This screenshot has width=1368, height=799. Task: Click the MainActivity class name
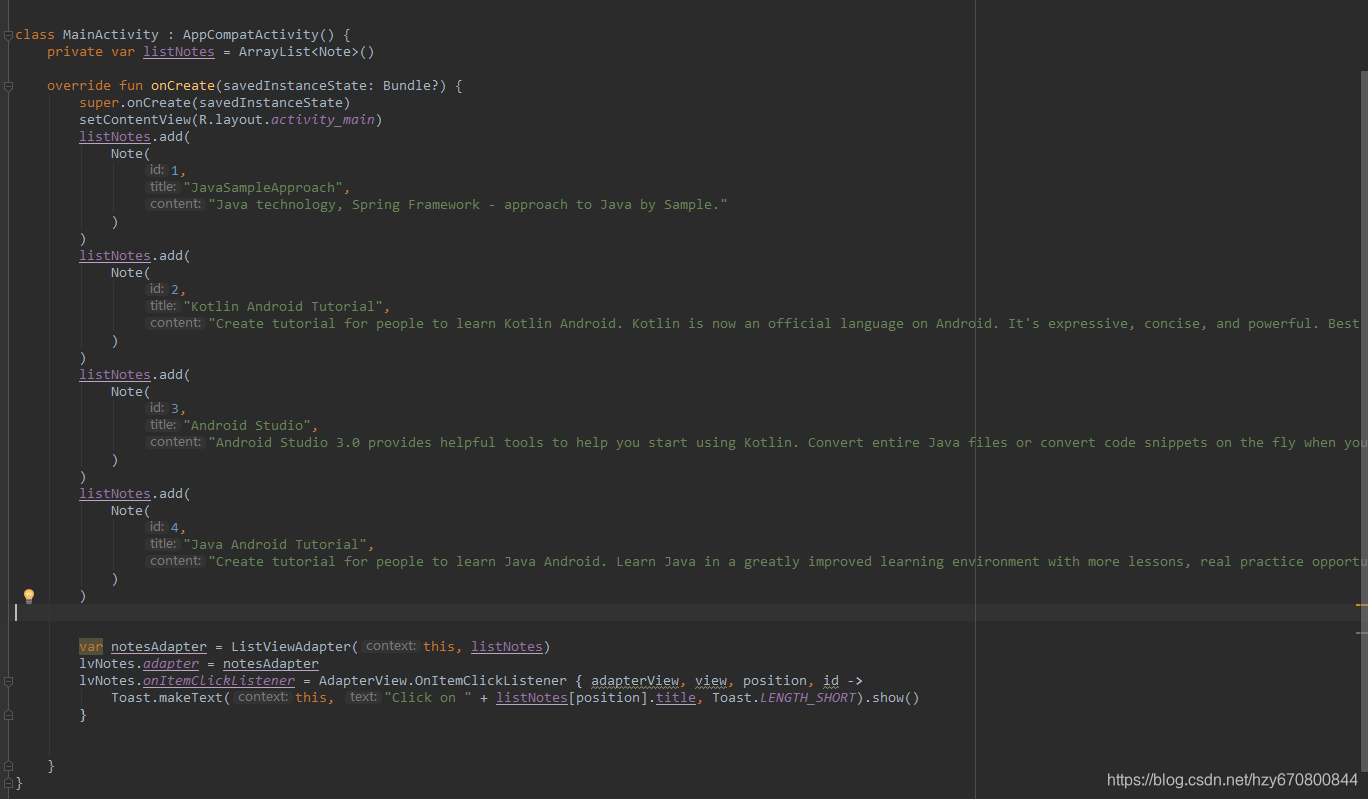111,35
